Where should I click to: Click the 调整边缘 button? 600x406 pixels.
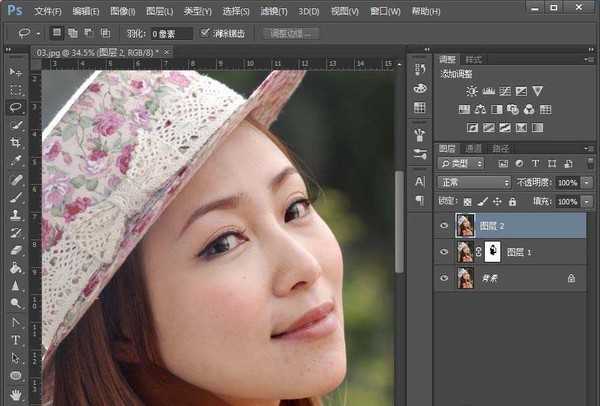(291, 33)
